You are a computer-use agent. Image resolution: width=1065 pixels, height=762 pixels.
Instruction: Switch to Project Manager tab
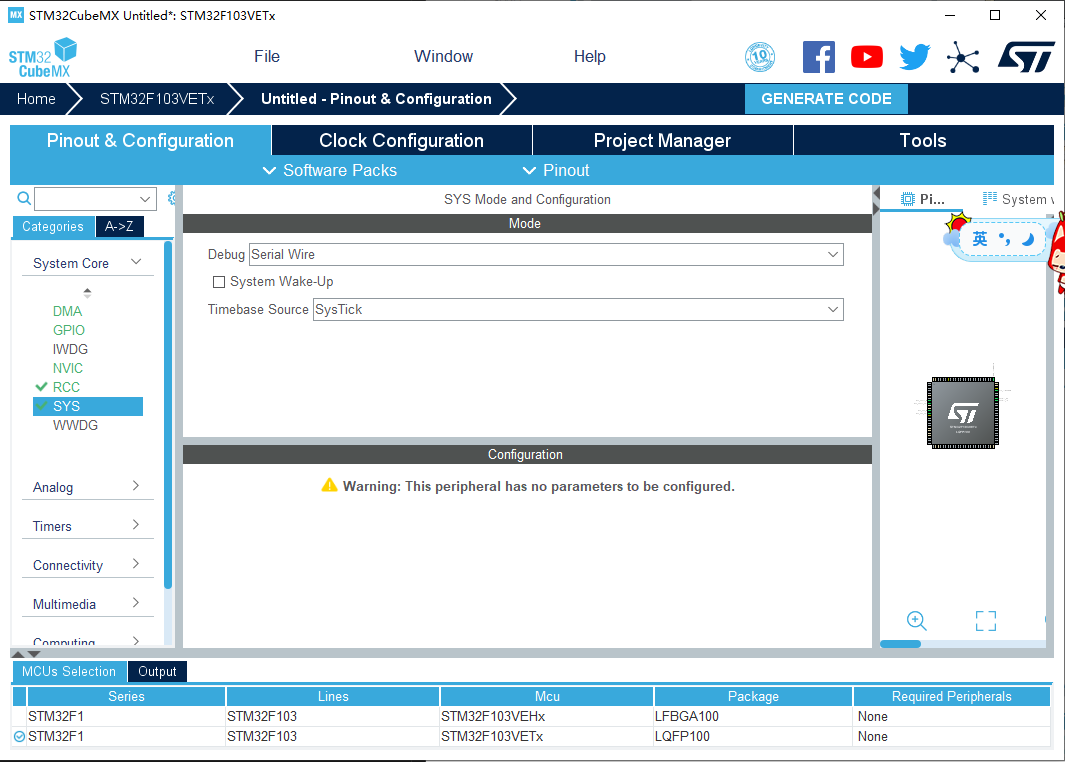tap(662, 141)
